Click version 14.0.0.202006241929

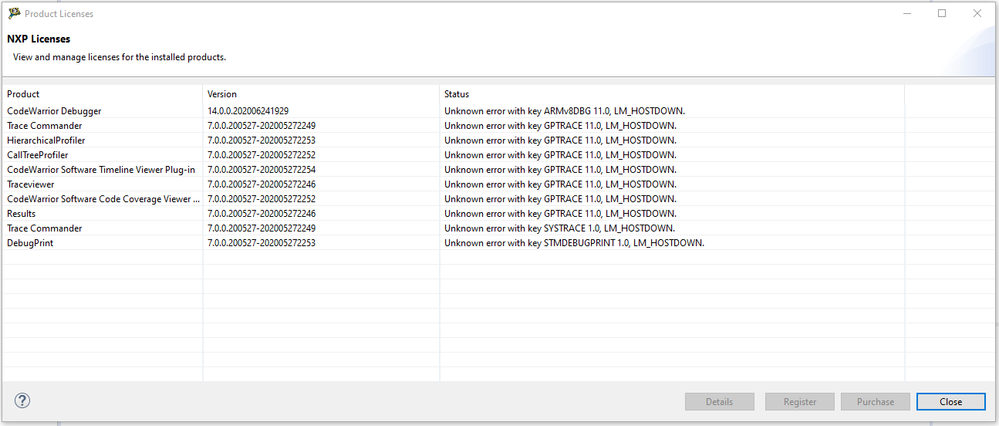point(248,111)
